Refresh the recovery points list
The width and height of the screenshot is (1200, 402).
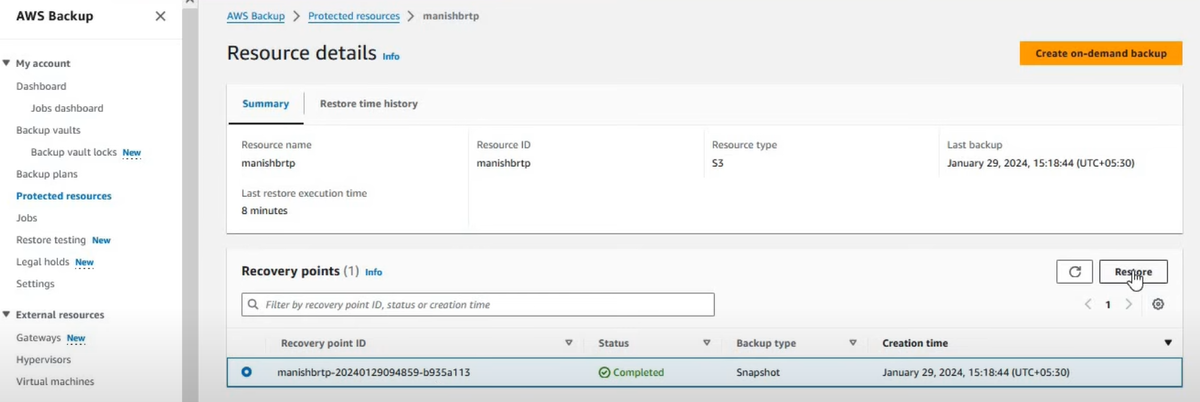[1074, 271]
